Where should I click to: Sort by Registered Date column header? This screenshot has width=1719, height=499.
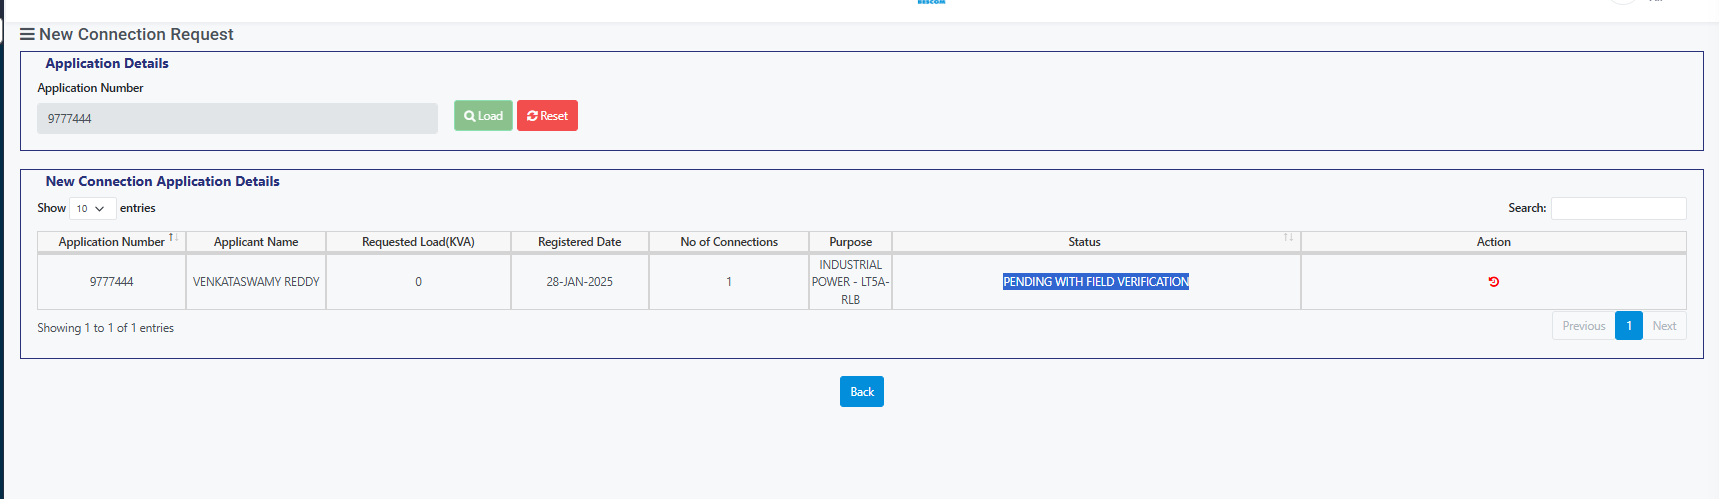pyautogui.click(x=580, y=242)
